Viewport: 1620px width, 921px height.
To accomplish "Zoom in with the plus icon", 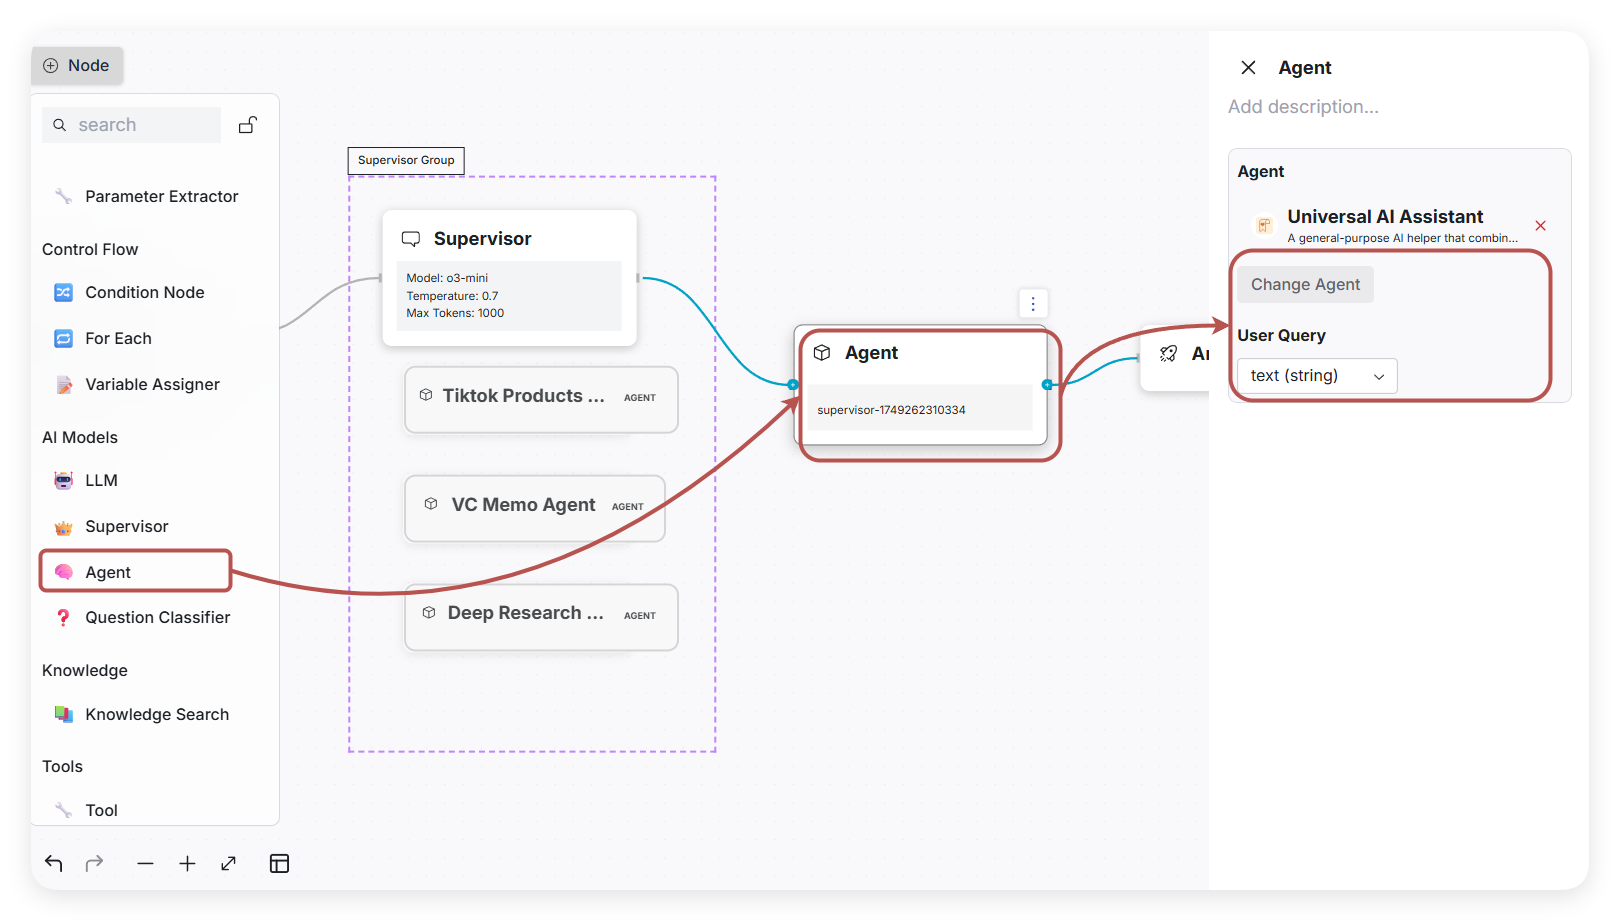I will click(187, 863).
